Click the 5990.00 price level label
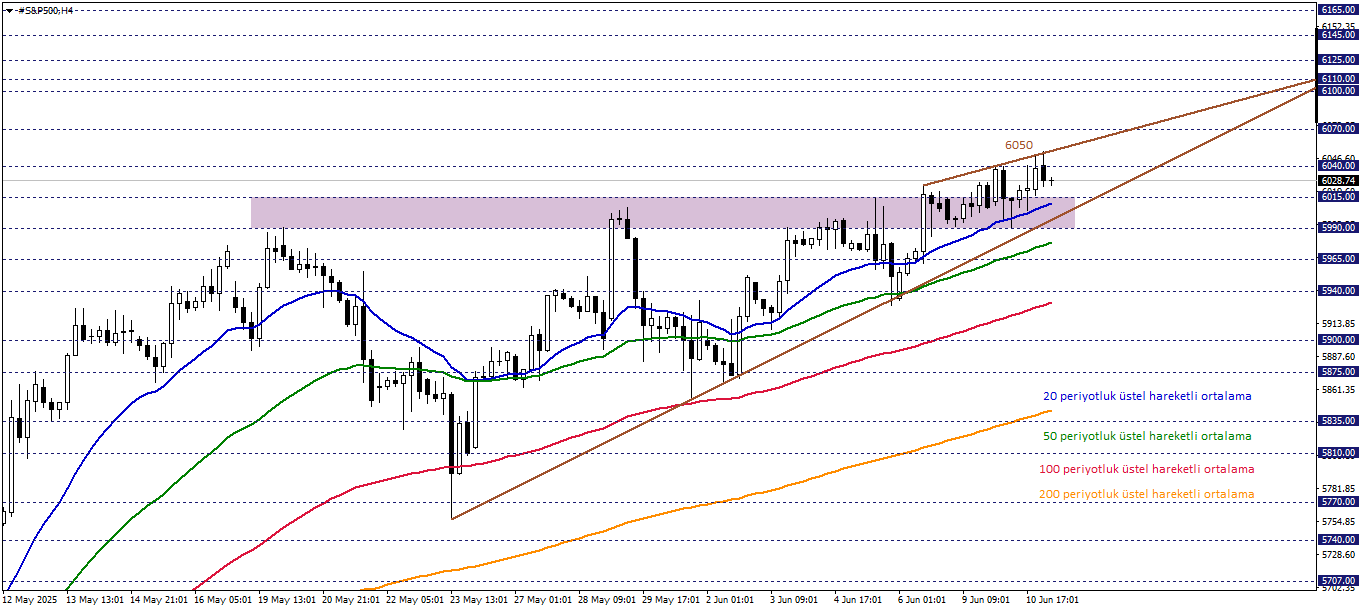 pos(1337,228)
